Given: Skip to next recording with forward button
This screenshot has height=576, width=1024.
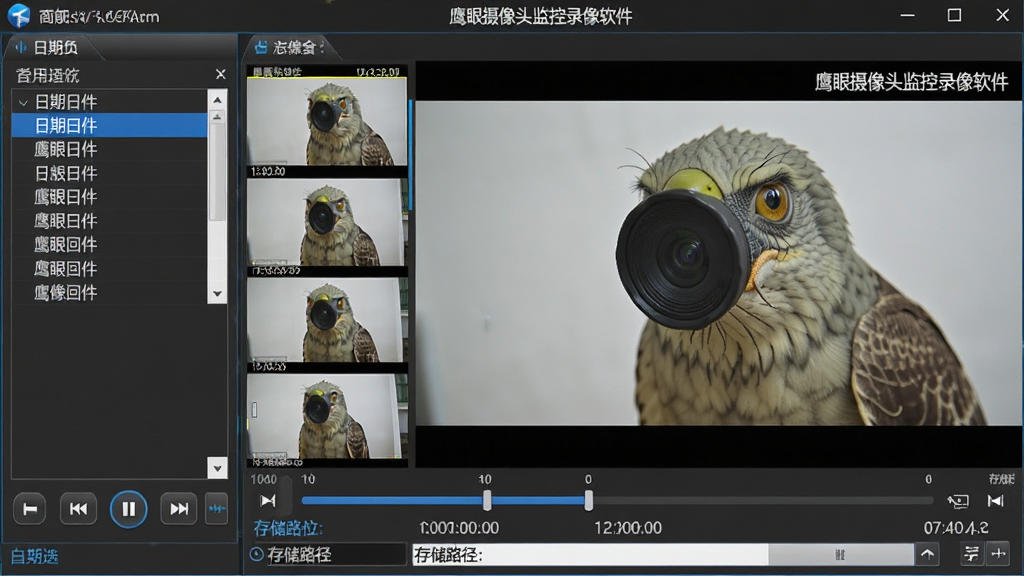Looking at the screenshot, I should pos(178,509).
